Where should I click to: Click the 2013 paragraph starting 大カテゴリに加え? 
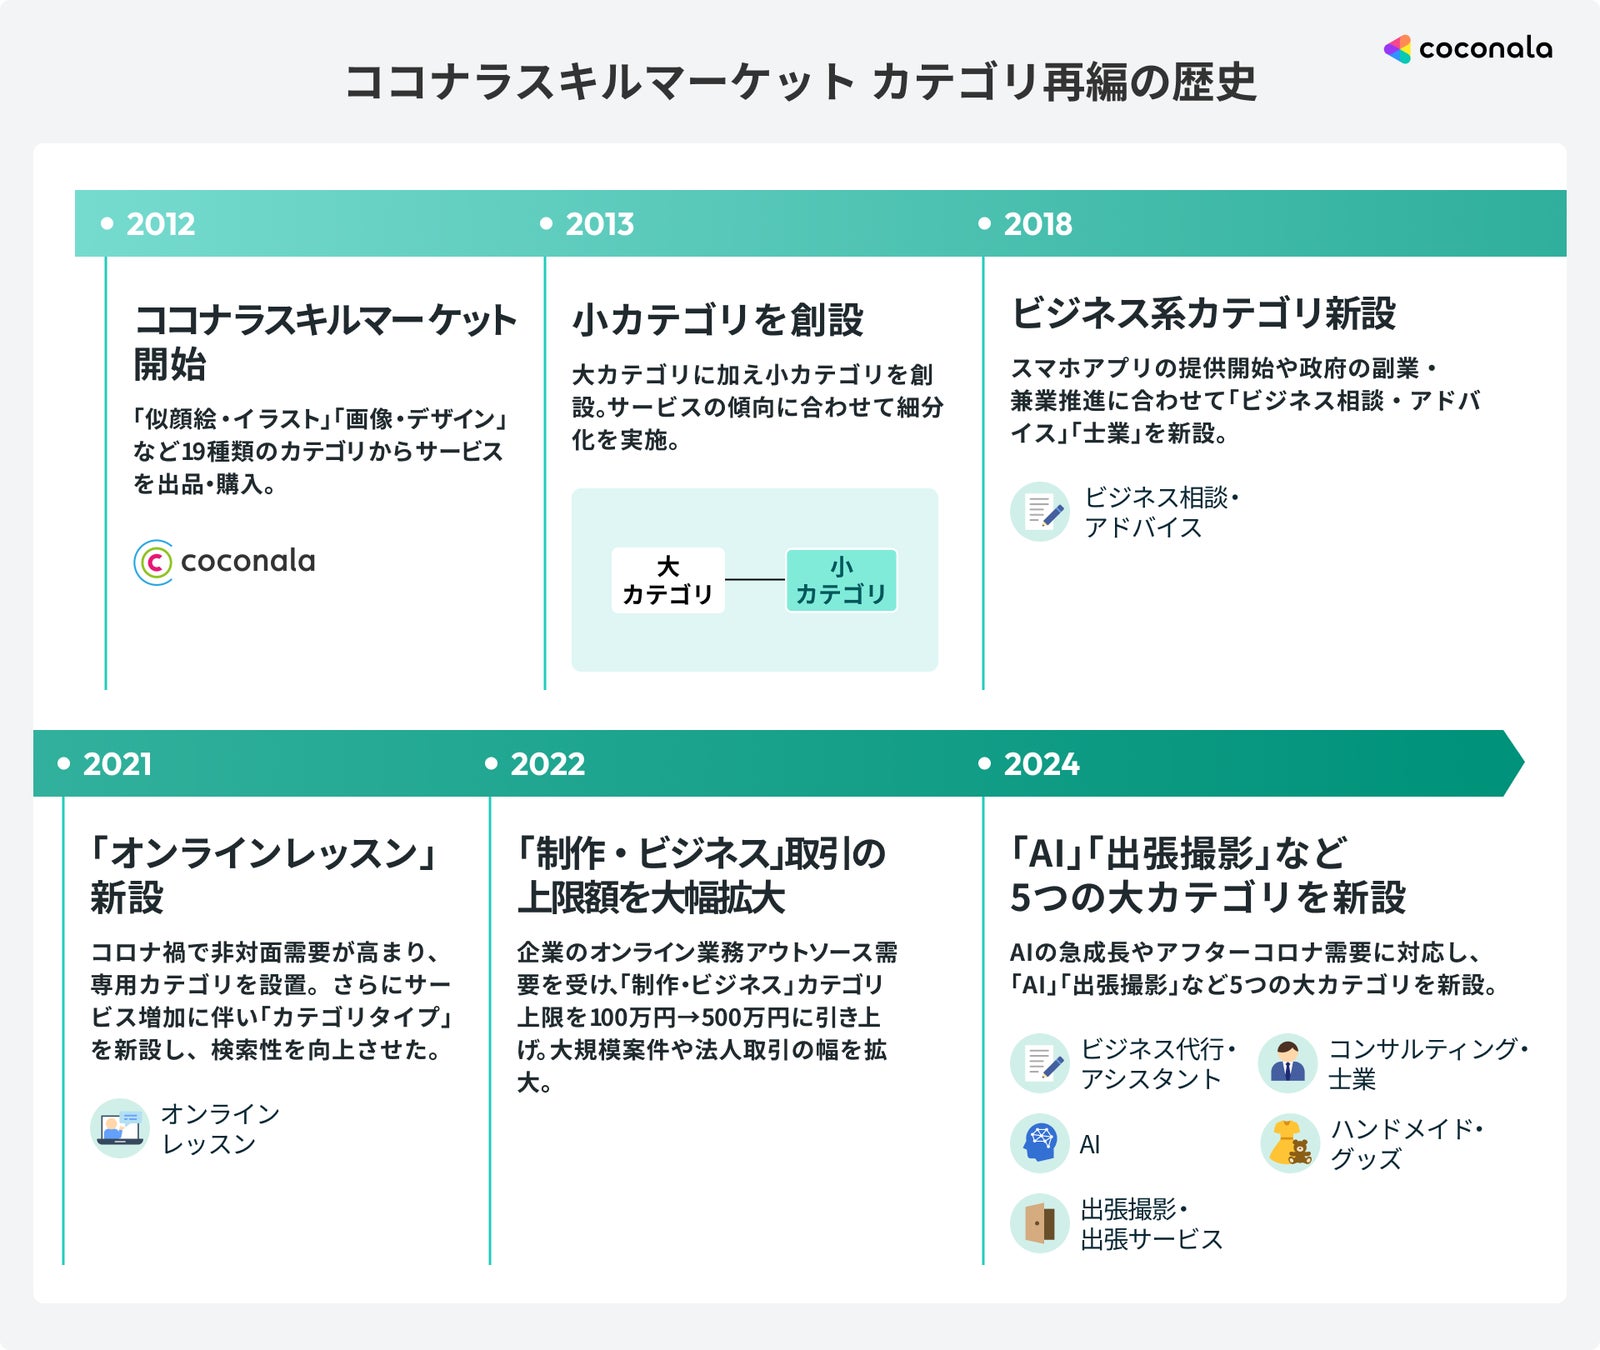(758, 407)
